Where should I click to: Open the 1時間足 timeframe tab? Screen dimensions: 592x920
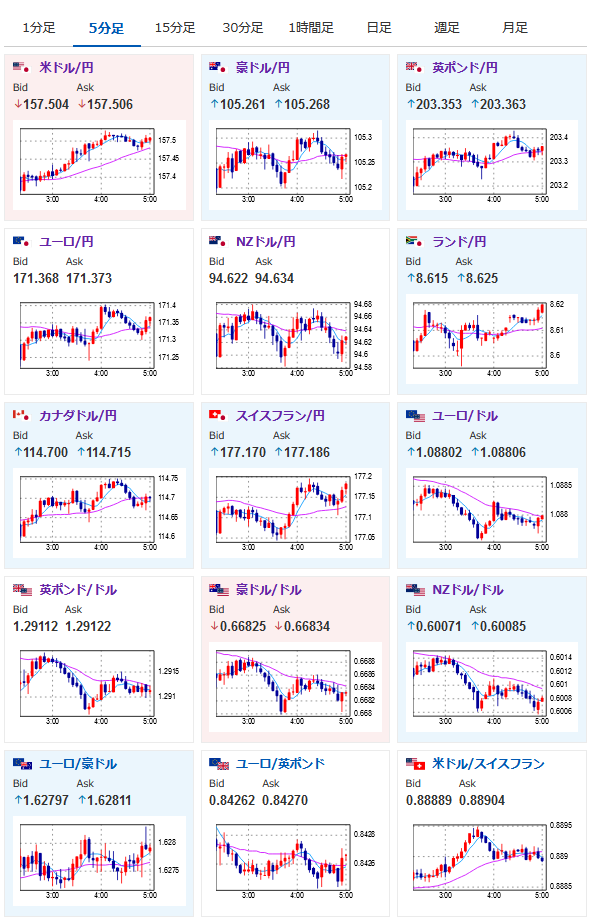(x=311, y=28)
